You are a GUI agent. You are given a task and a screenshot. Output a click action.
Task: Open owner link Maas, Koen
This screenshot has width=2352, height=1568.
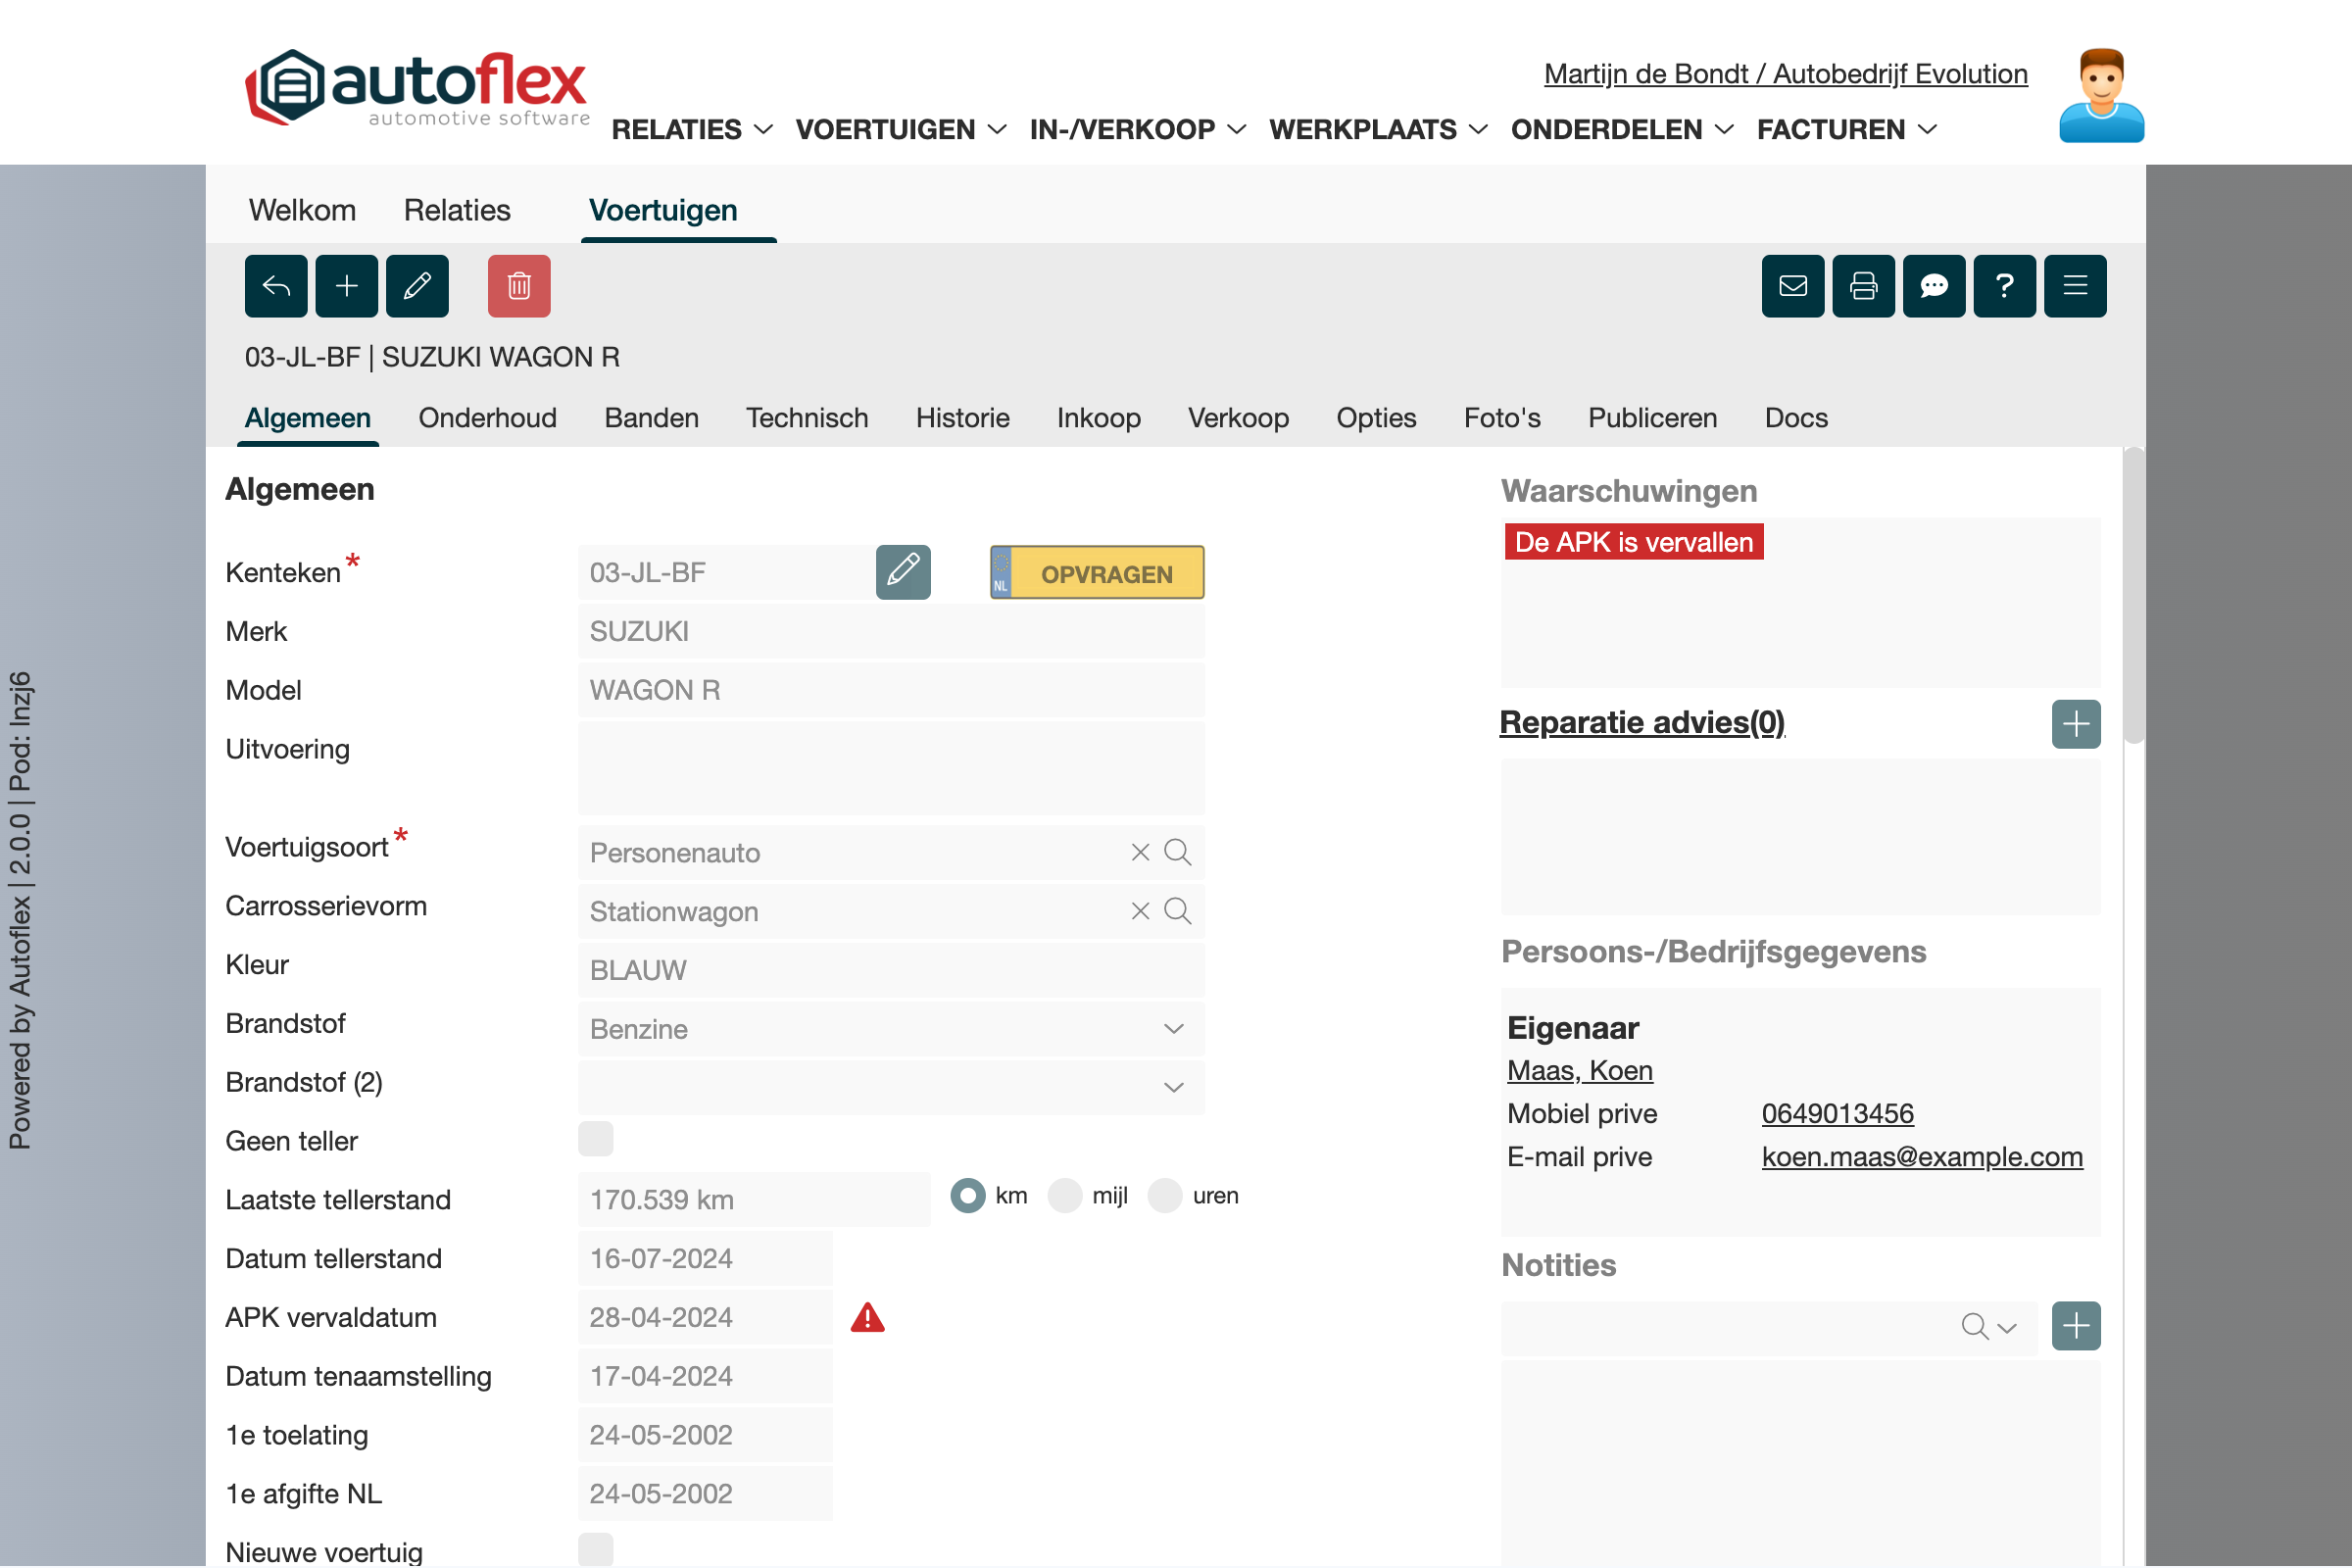coord(1579,1071)
